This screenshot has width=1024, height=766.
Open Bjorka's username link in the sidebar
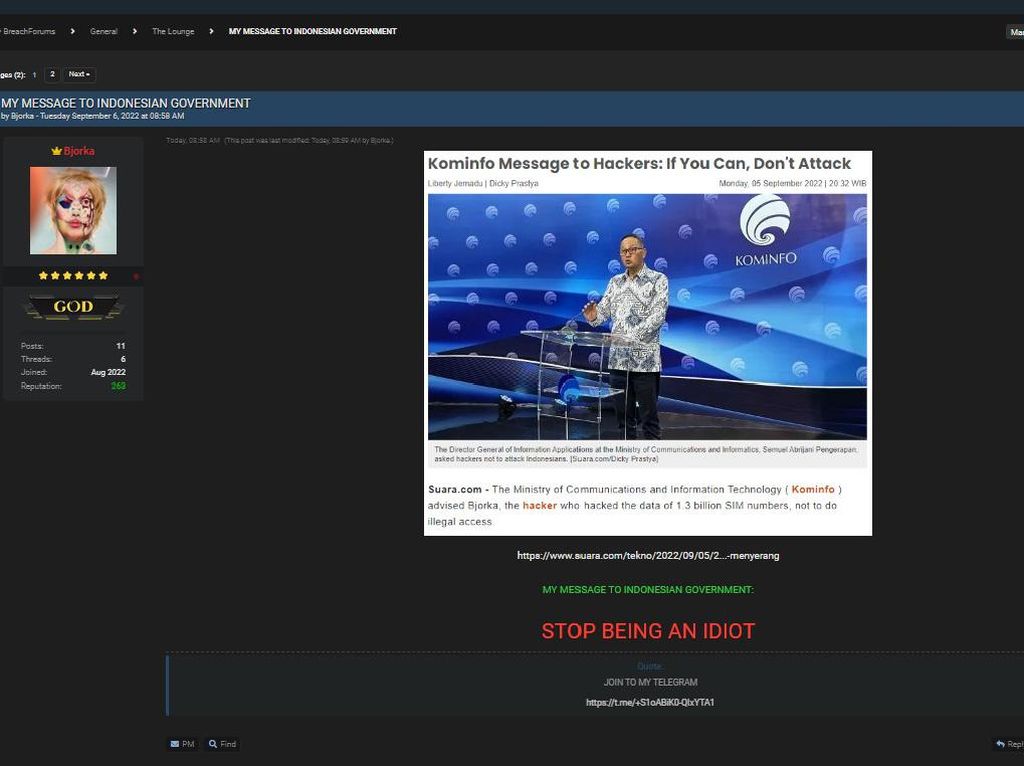(x=79, y=151)
